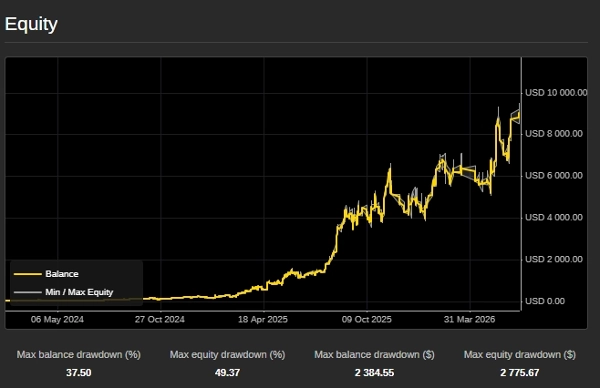Click the 49.37 drawdown value
This screenshot has height=388, width=600.
point(228,373)
